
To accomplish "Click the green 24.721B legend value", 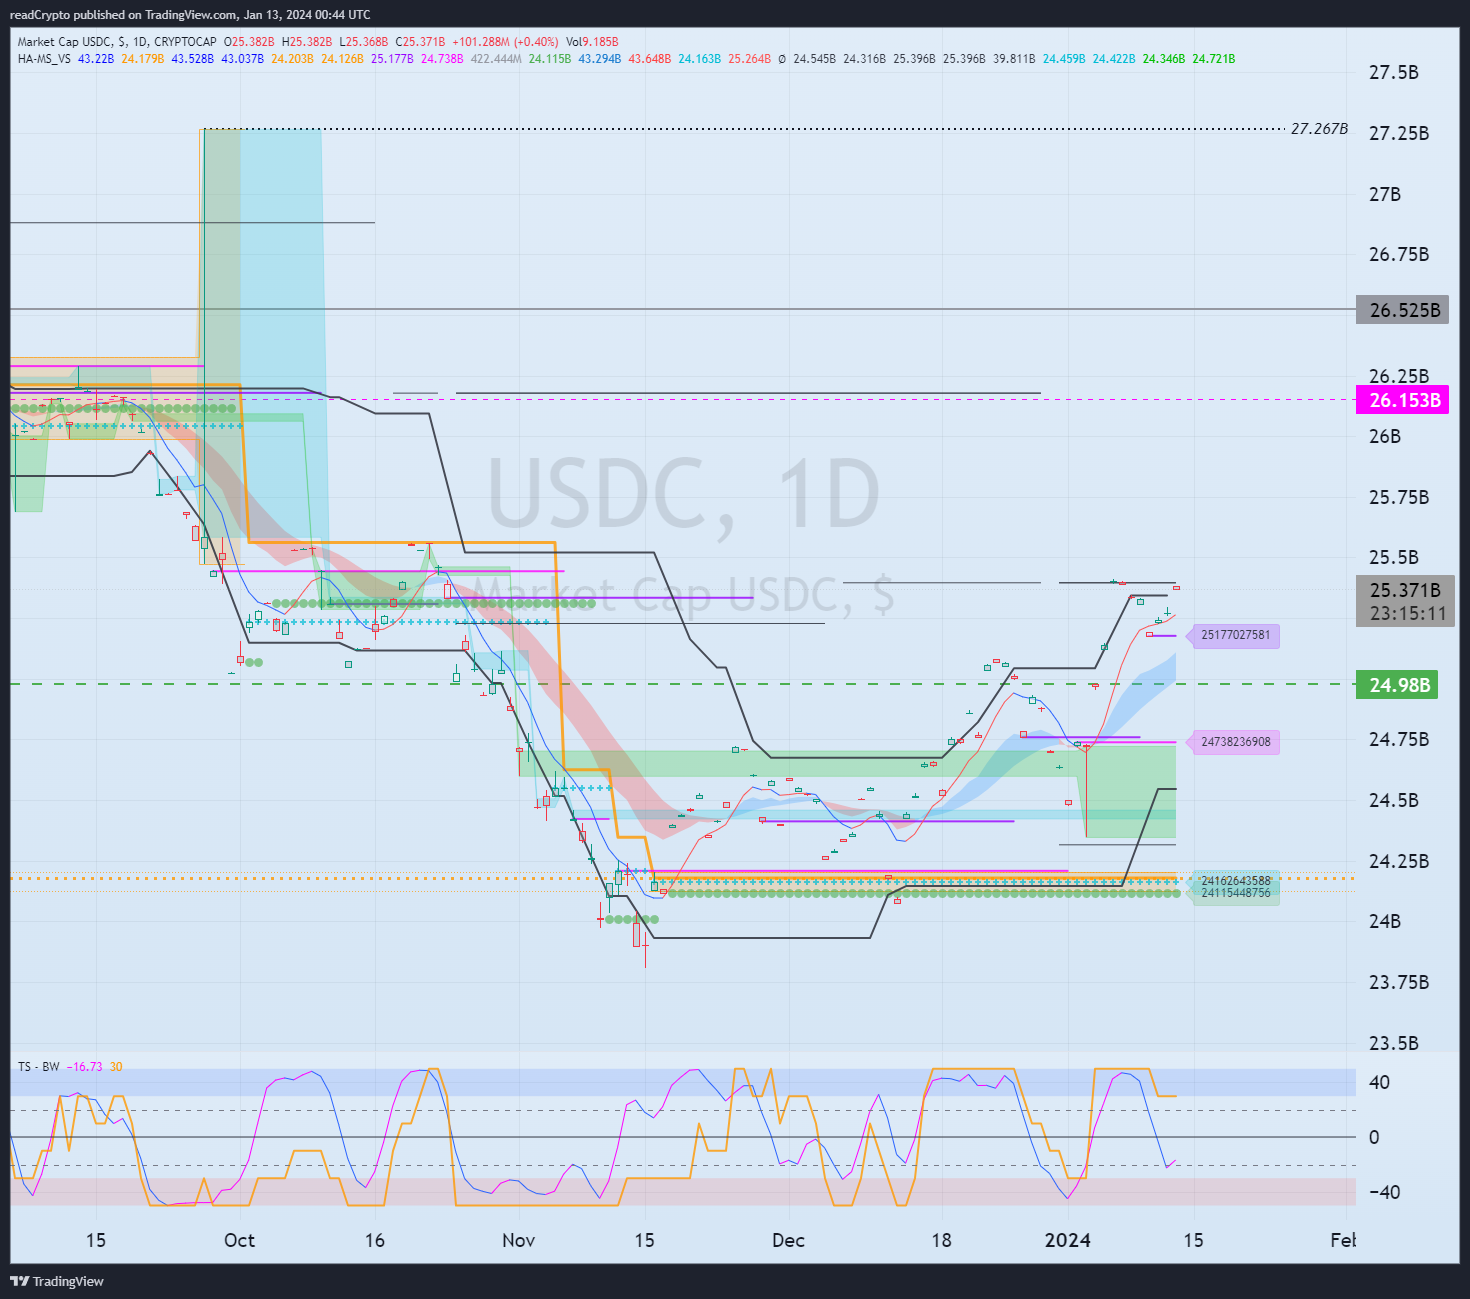I will [x=1214, y=59].
